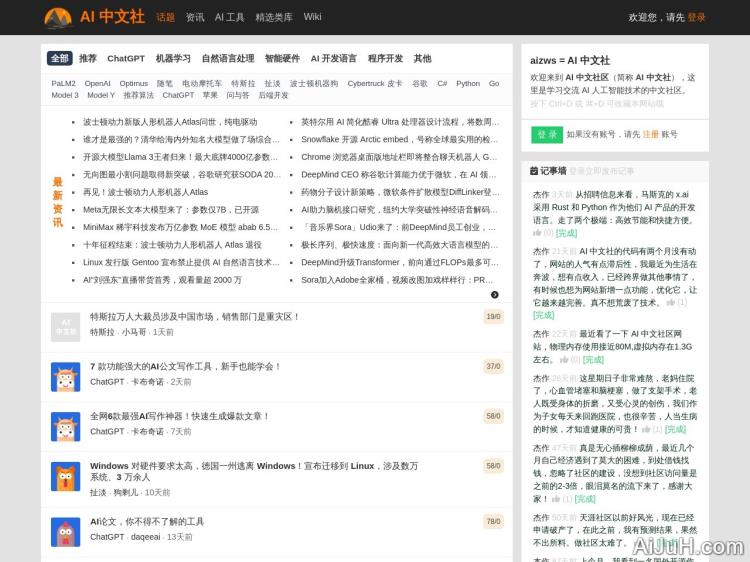Open the 波士顿机器狗 tag
The height and width of the screenshot is (562, 750).
point(314,83)
